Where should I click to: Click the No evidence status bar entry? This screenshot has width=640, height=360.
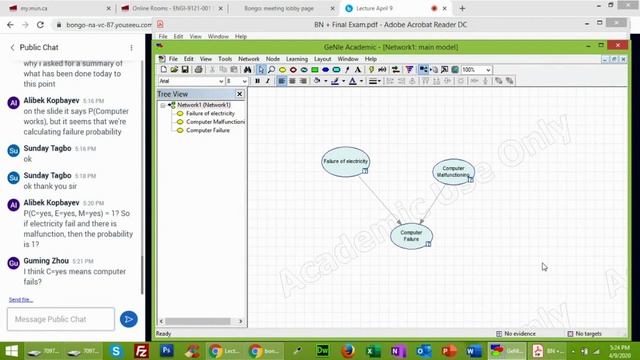coord(516,334)
